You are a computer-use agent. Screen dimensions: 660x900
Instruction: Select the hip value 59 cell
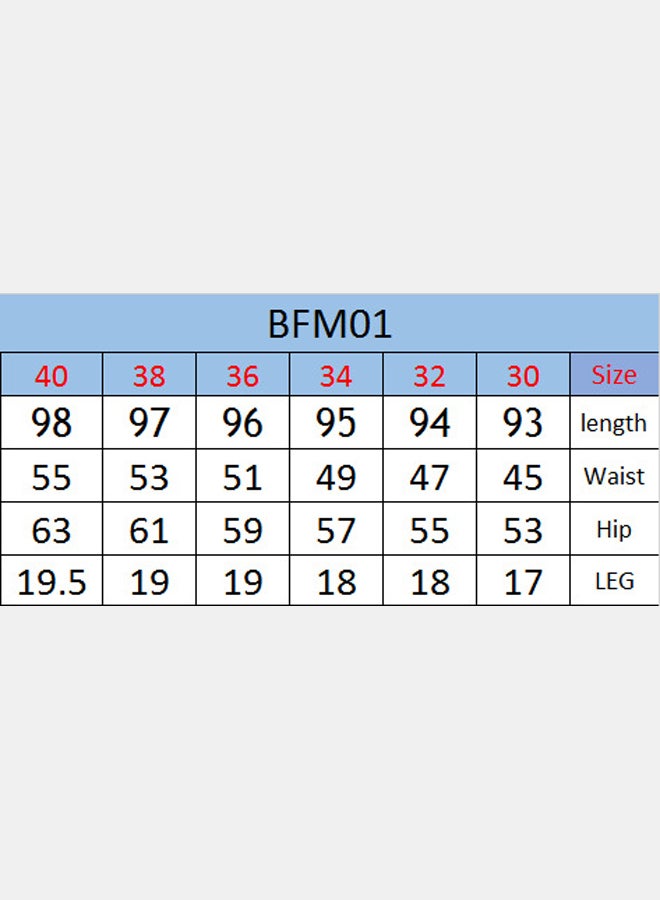pos(242,530)
